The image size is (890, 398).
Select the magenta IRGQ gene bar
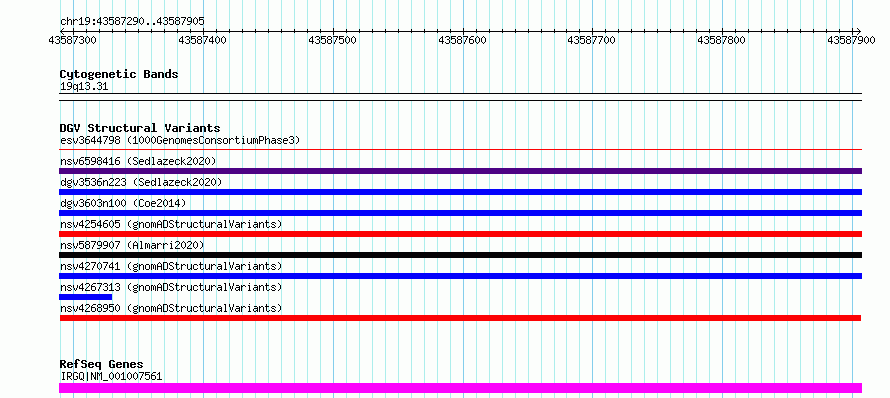tap(460, 388)
